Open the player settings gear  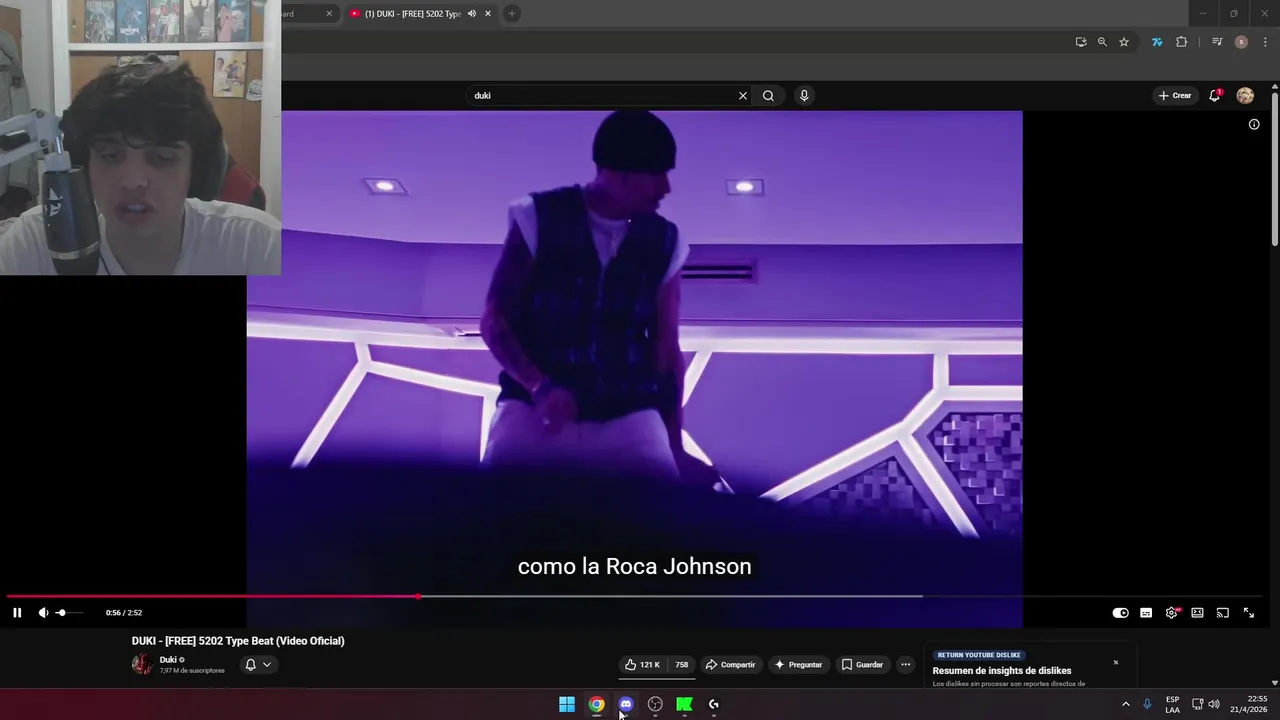1172,613
